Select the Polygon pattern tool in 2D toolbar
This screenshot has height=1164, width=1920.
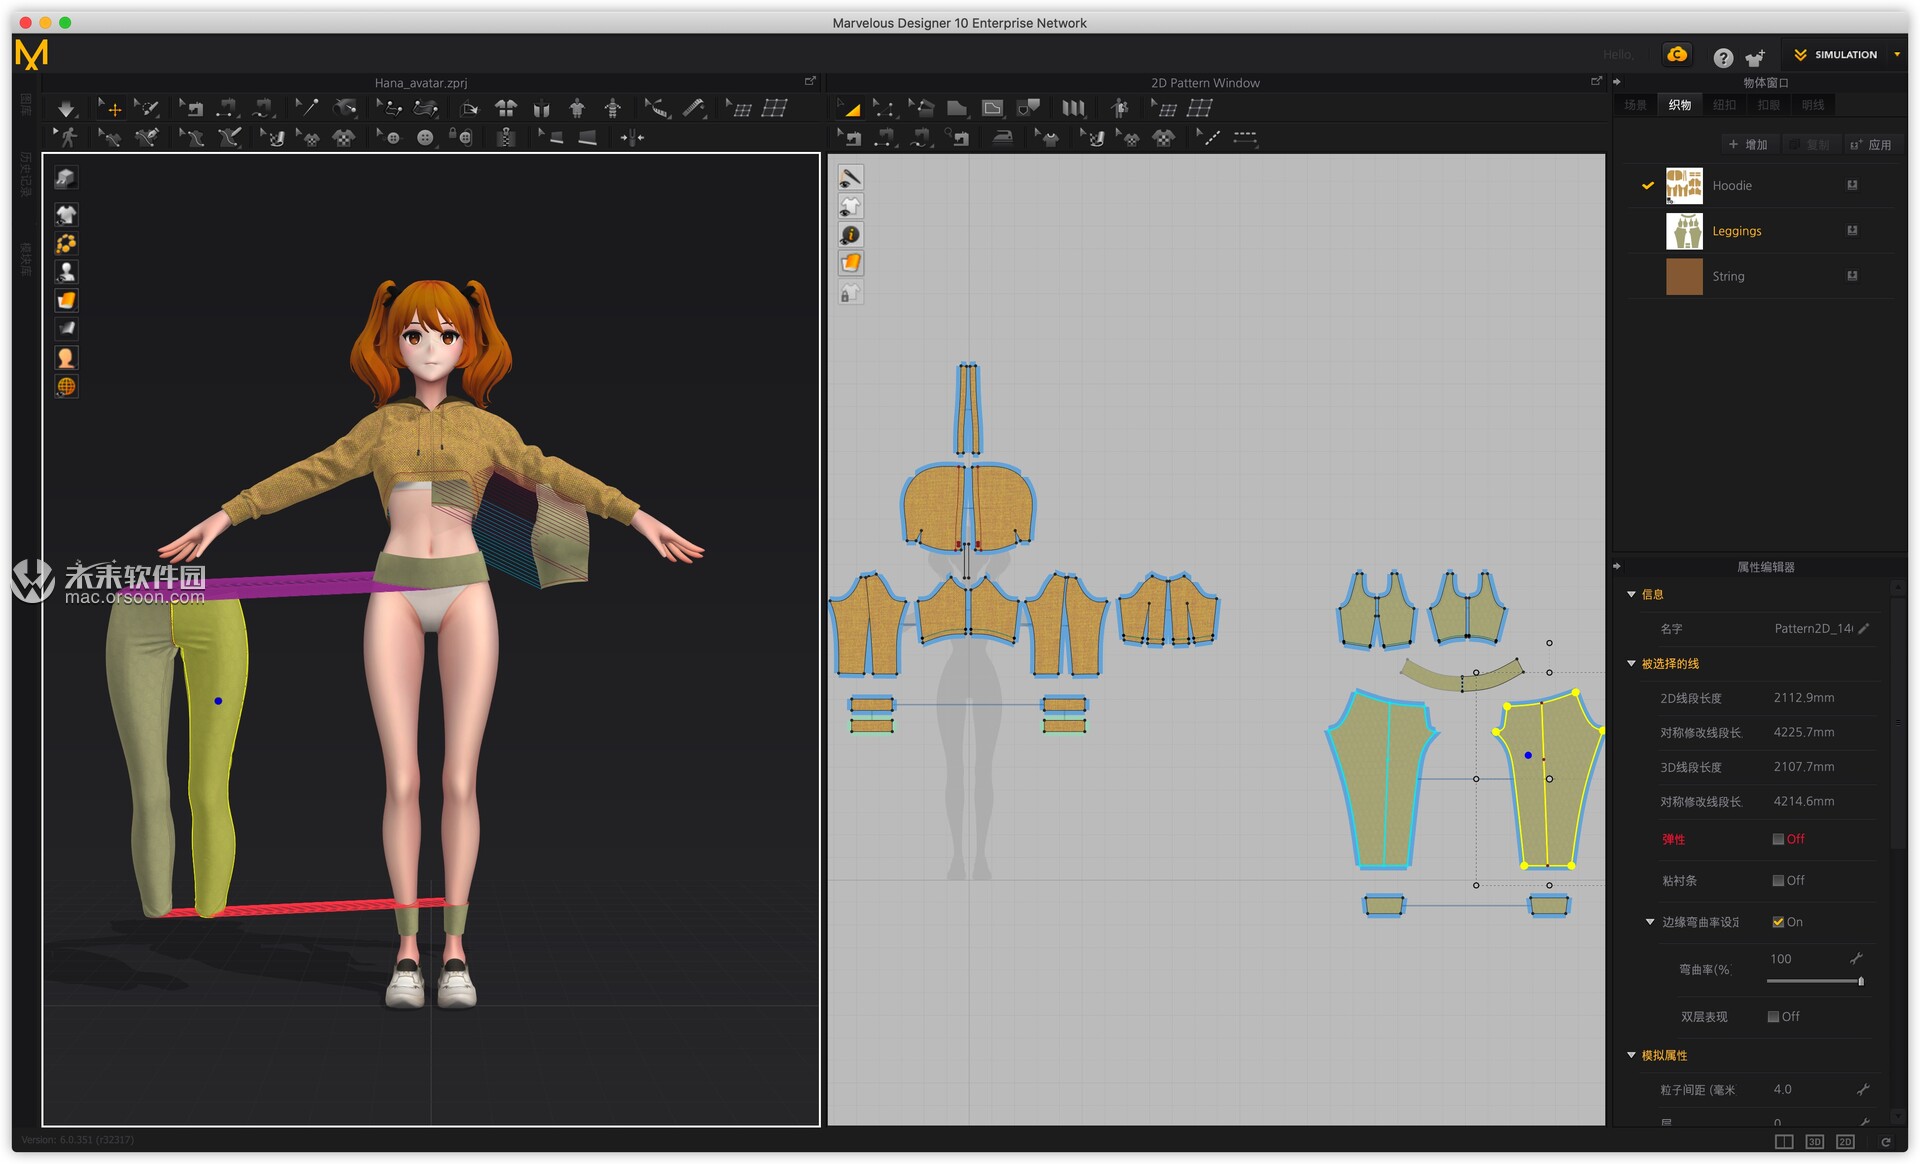point(957,108)
